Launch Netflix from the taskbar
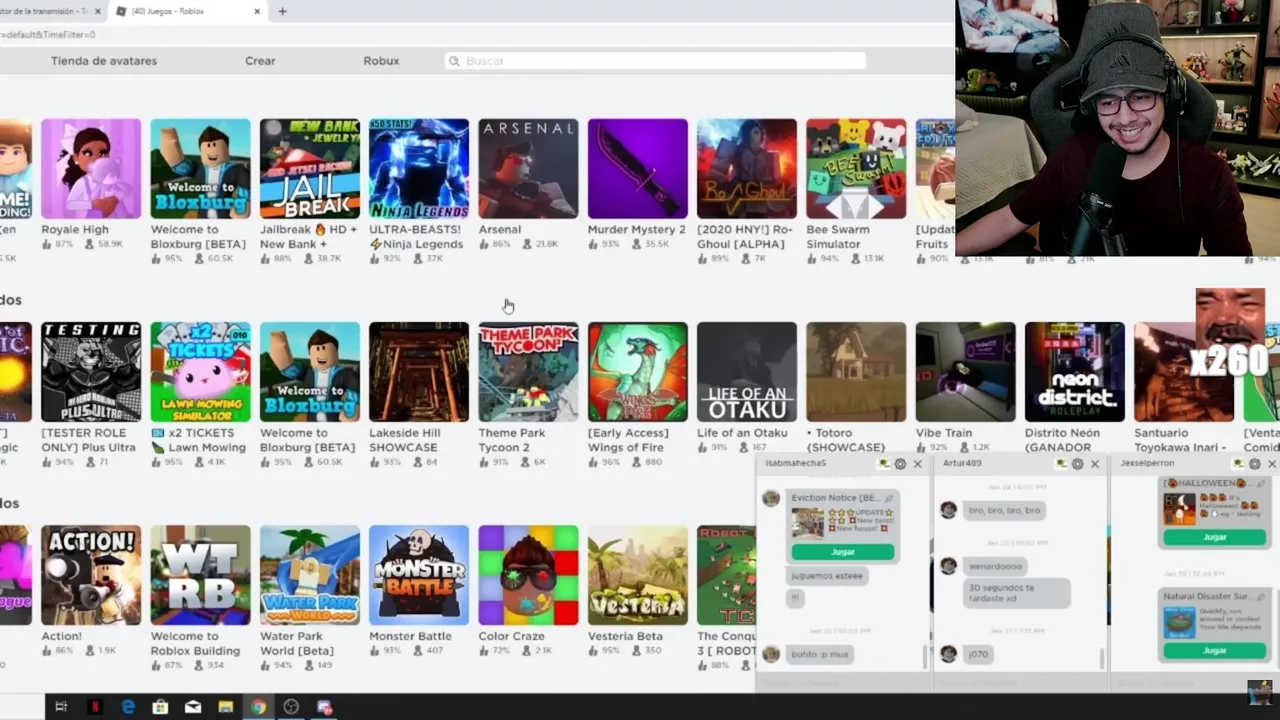 coord(95,707)
